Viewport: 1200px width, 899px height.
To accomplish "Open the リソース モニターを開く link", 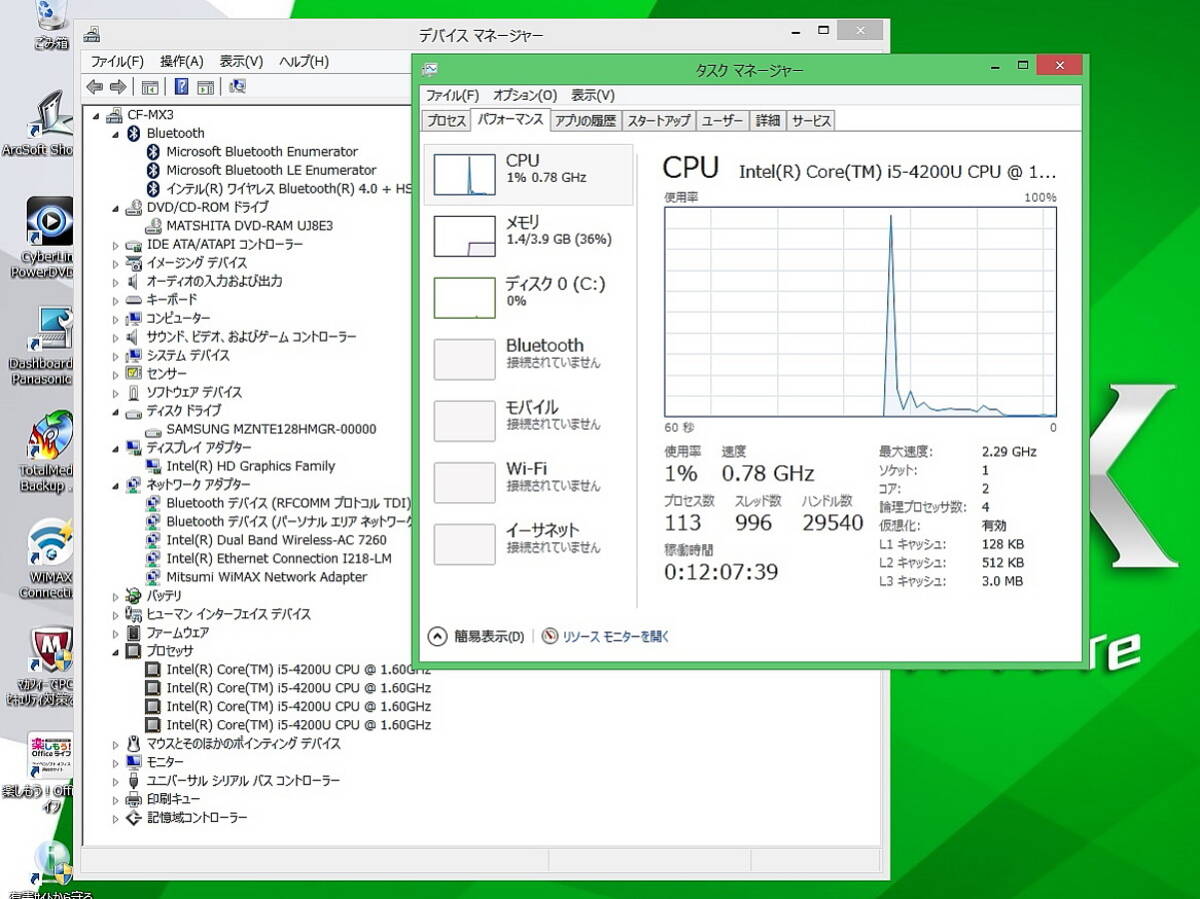I will tap(615, 636).
